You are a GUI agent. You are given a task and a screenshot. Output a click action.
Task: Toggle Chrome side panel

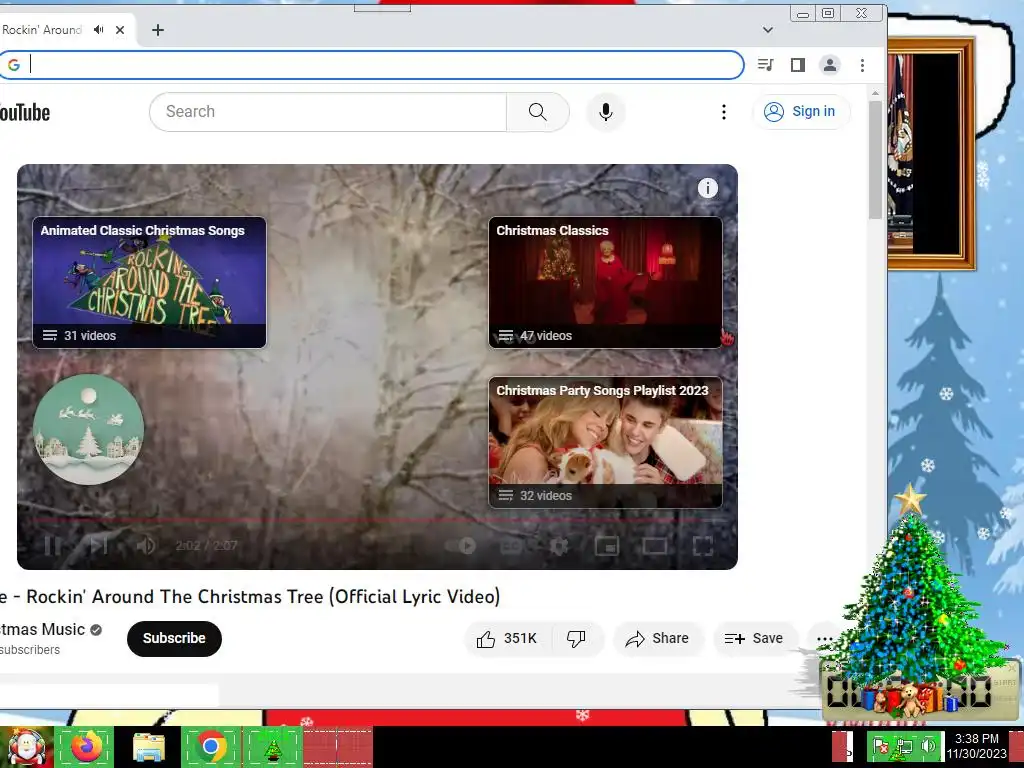pos(797,65)
